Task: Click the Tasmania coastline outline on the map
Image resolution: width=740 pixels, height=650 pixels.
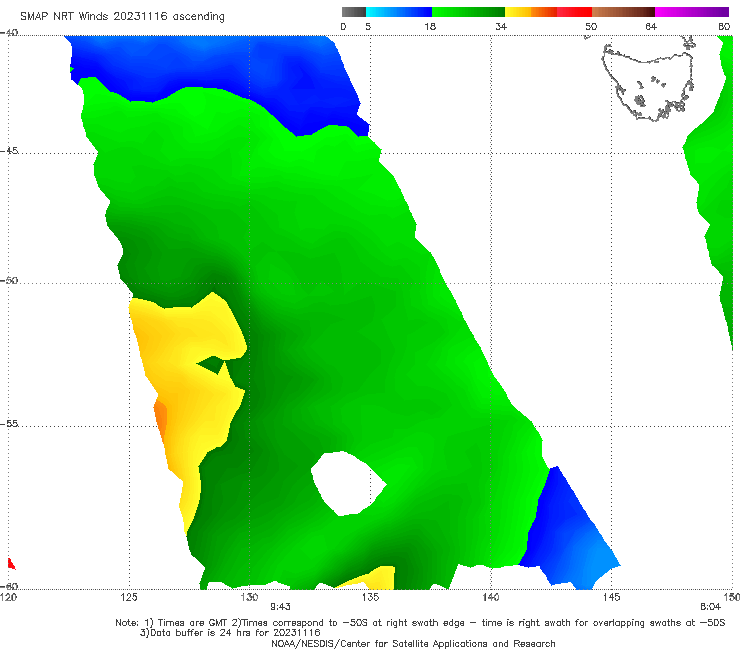Action: click(649, 80)
